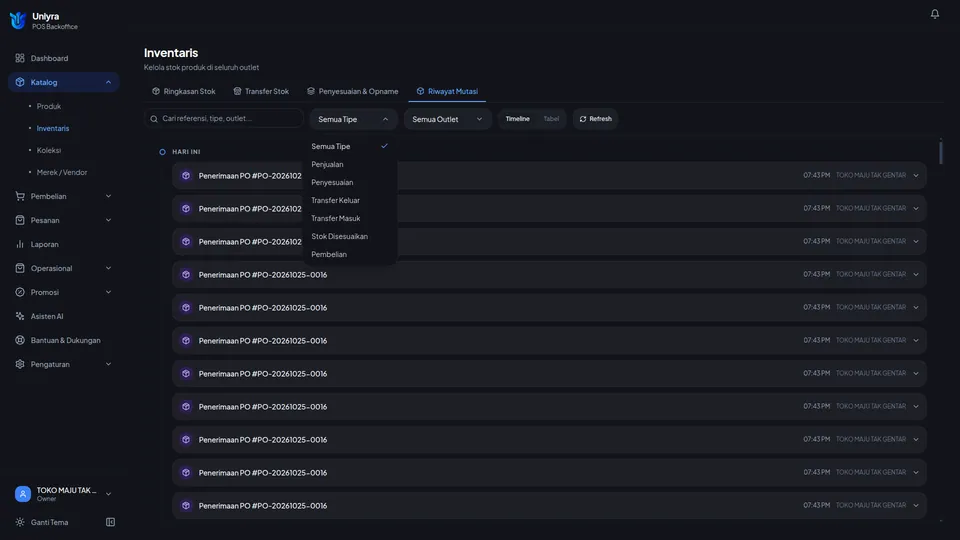Open the Riwayat Mutasi tab

pos(448,91)
